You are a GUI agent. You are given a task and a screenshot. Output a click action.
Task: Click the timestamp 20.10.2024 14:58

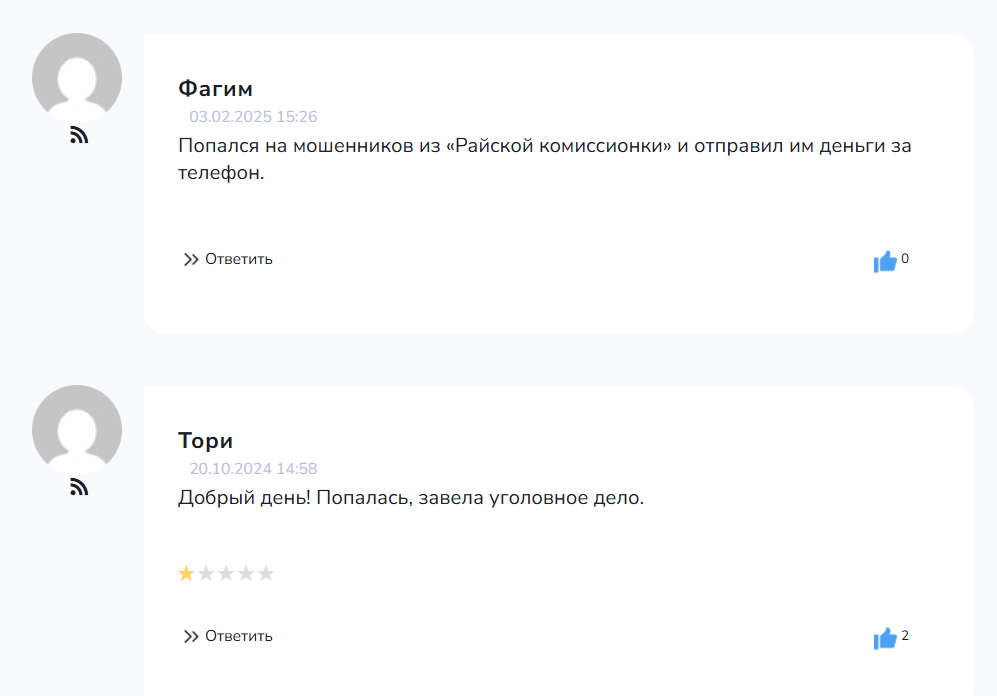pos(253,469)
